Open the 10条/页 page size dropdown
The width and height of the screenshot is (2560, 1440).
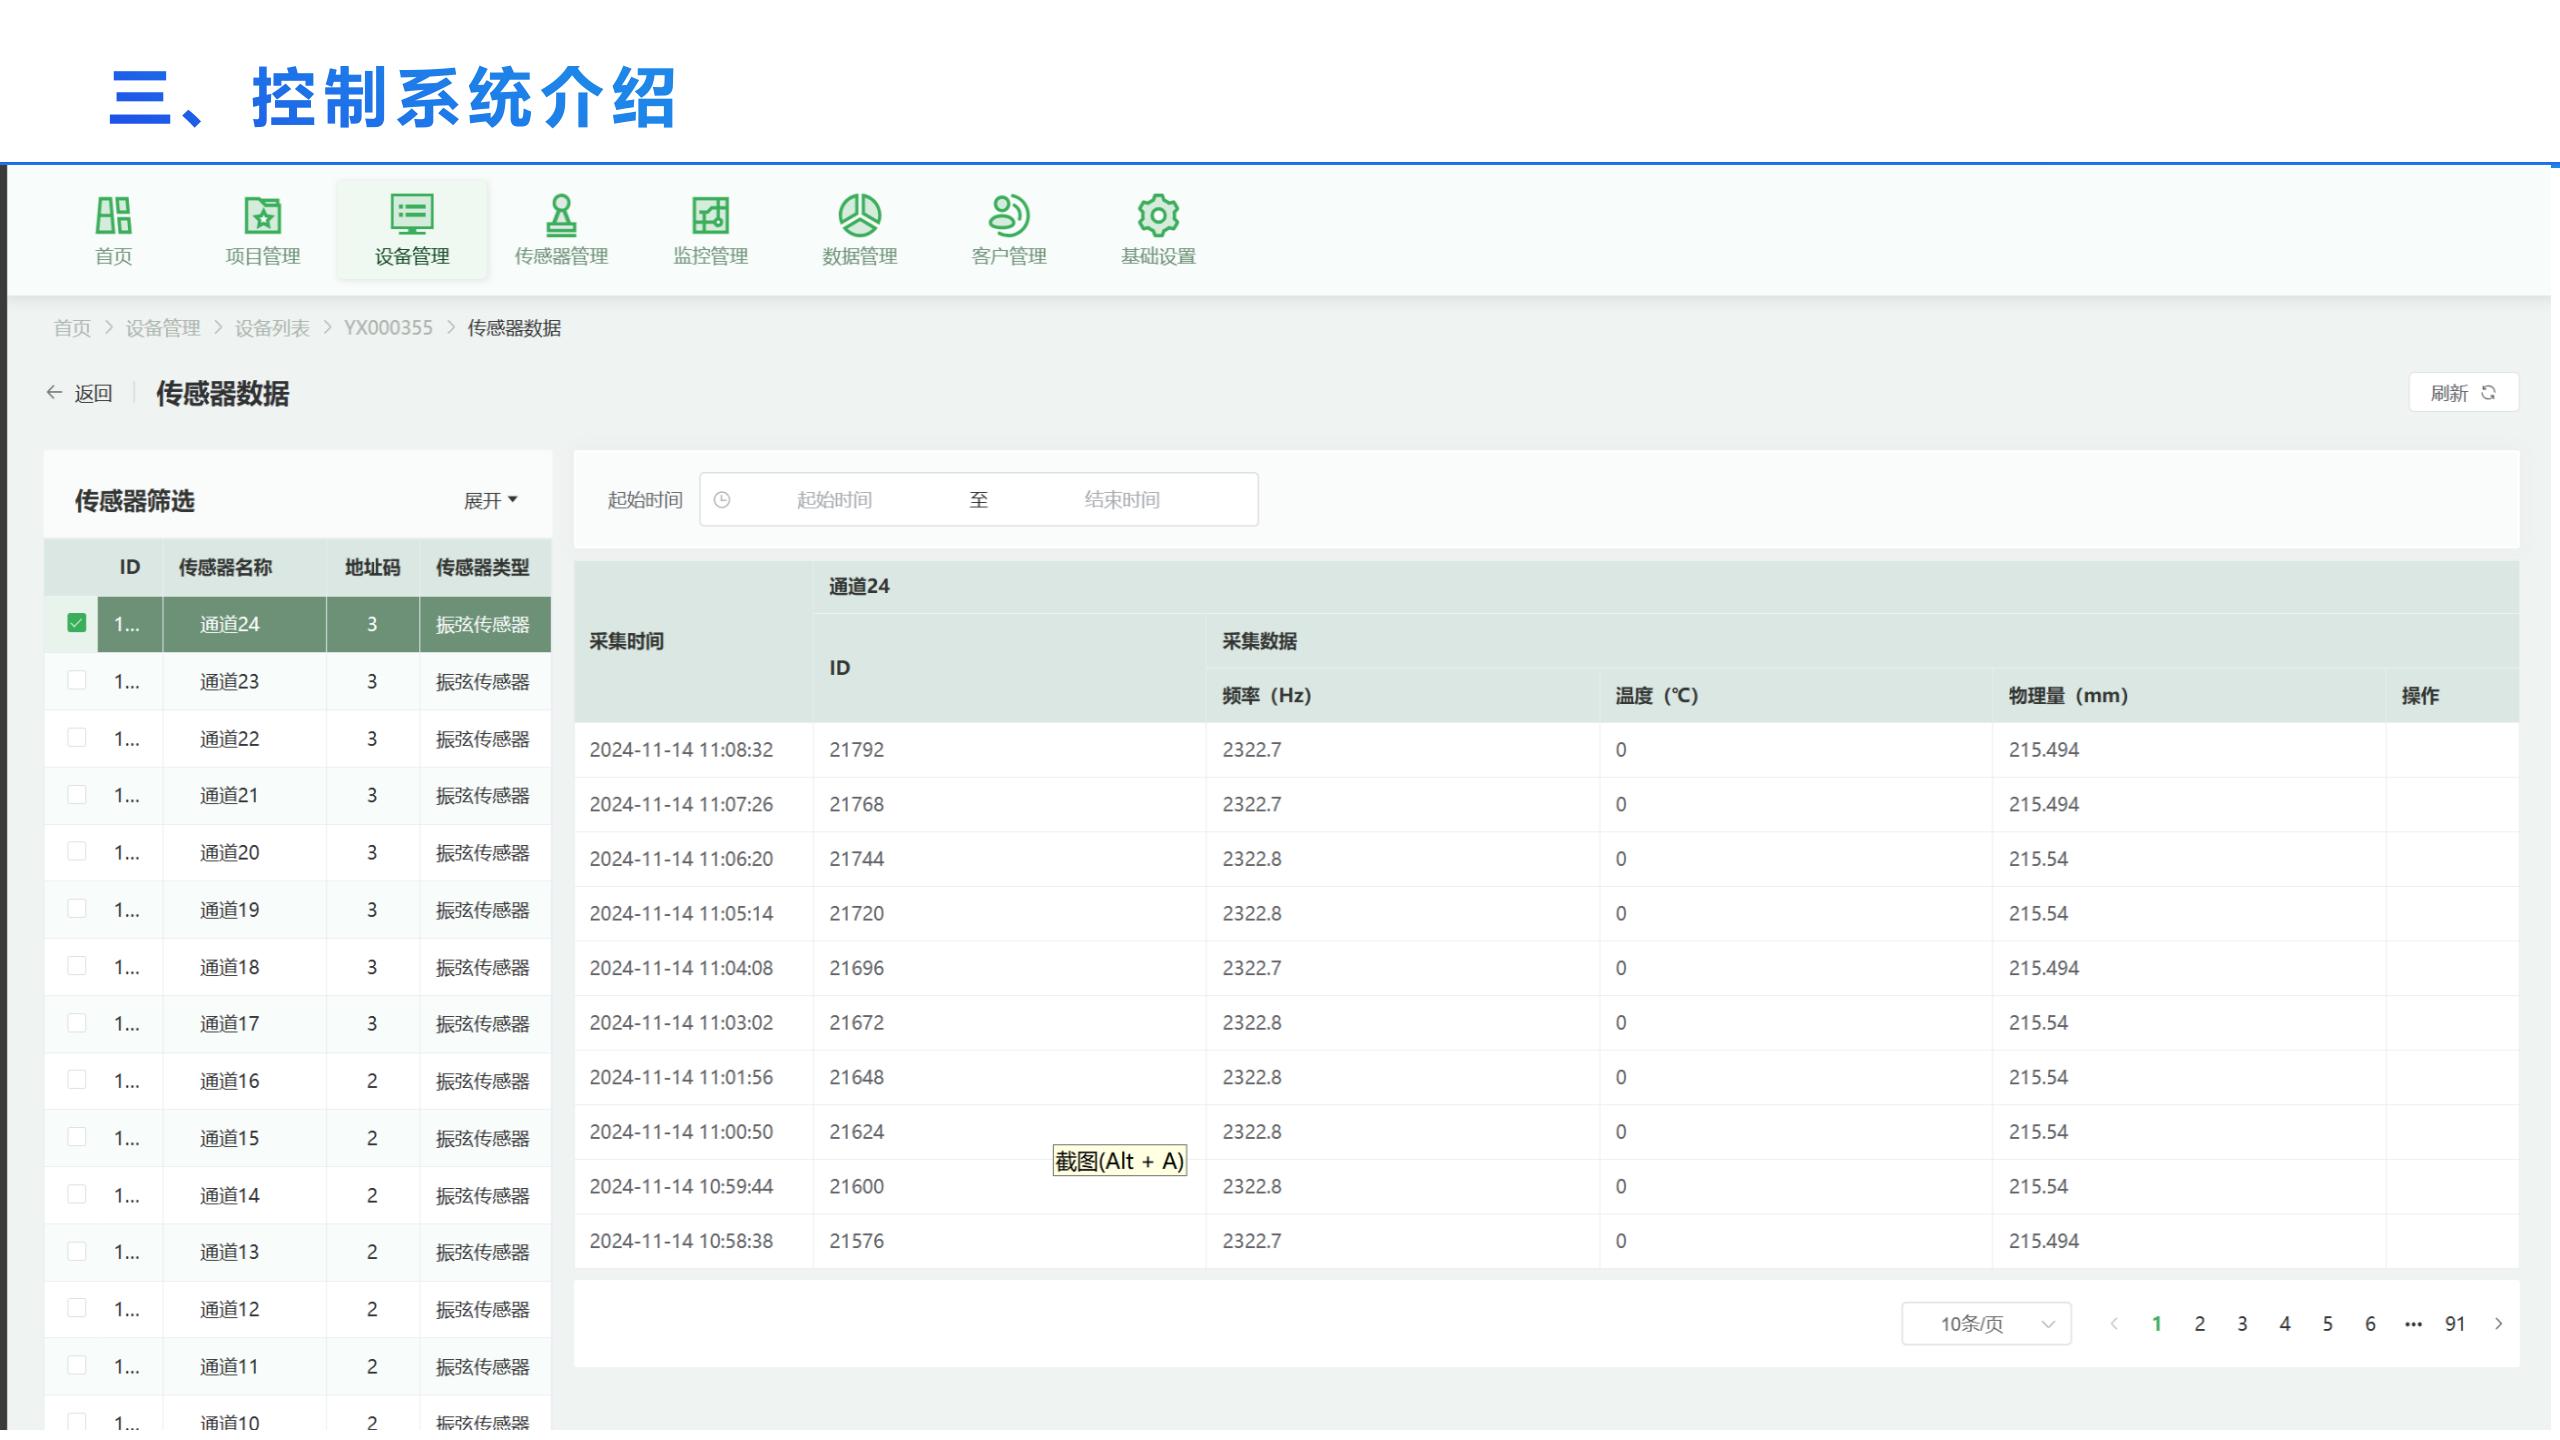pyautogui.click(x=1986, y=1324)
